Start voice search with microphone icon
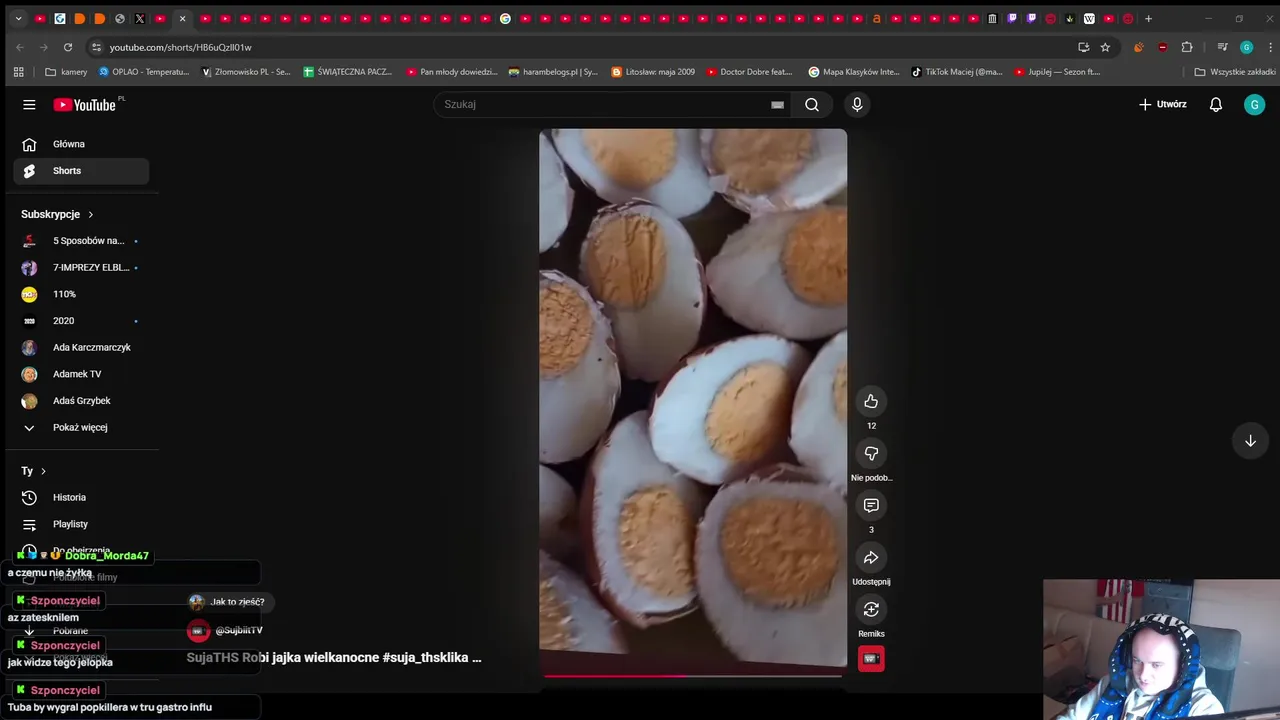The width and height of the screenshot is (1280, 720). [857, 104]
